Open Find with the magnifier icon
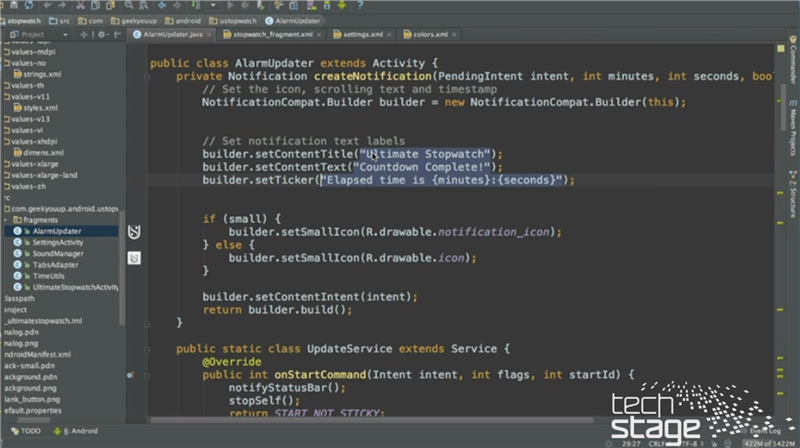The width and height of the screenshot is (800, 448). point(129,5)
